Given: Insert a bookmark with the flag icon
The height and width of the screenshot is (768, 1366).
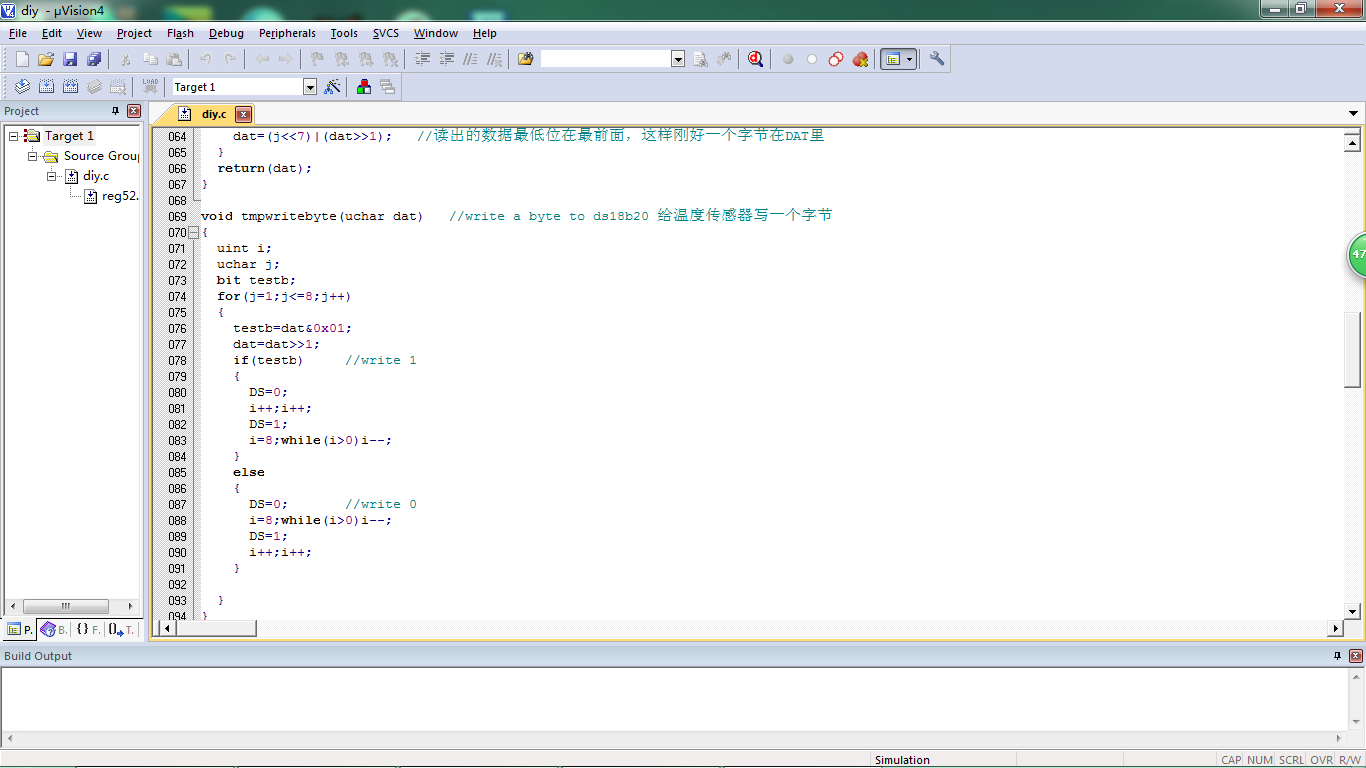Looking at the screenshot, I should pyautogui.click(x=318, y=59).
